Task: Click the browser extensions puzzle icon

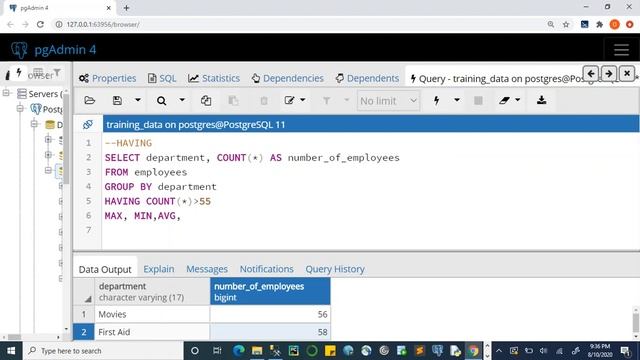Action: click(x=599, y=24)
